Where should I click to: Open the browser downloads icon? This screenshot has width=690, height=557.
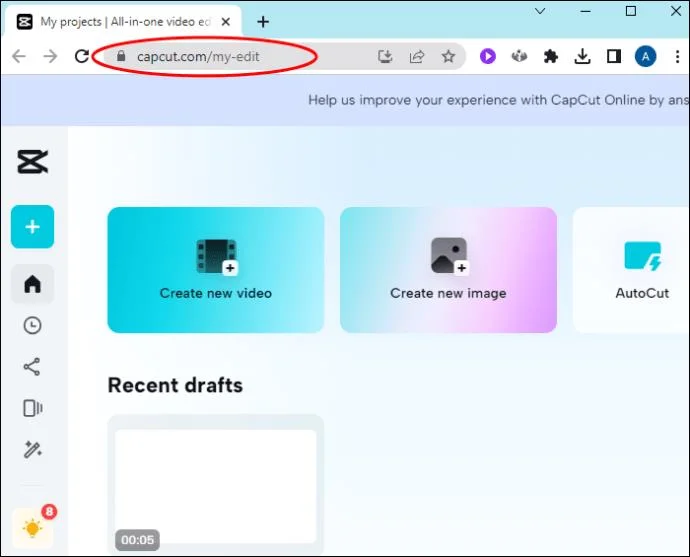pos(582,56)
